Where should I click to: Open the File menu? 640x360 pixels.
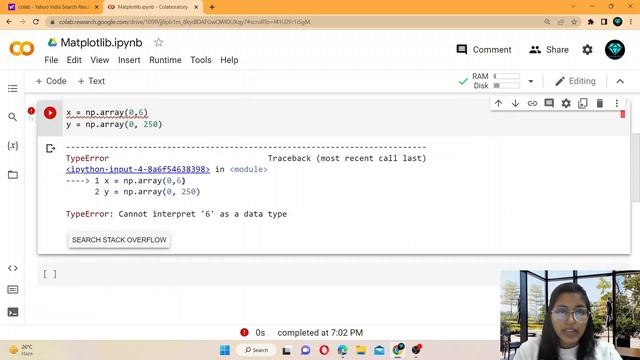51,60
